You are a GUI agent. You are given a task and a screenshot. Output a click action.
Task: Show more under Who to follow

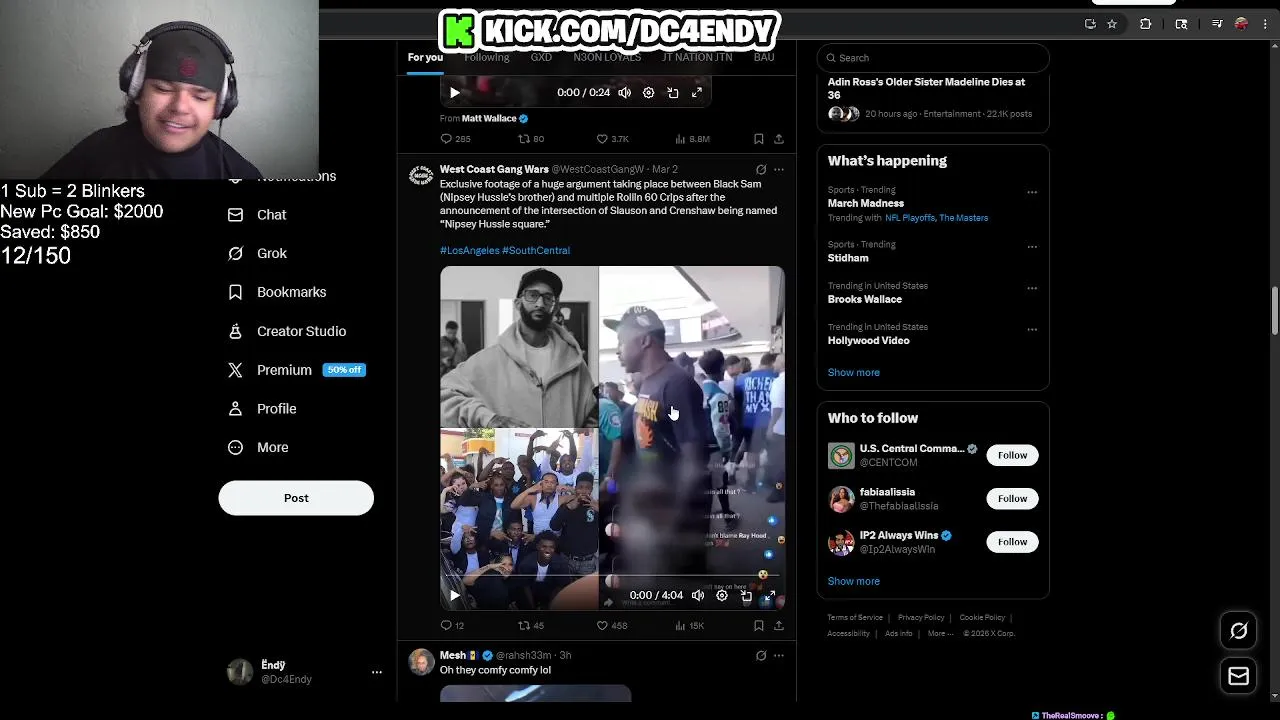click(853, 581)
